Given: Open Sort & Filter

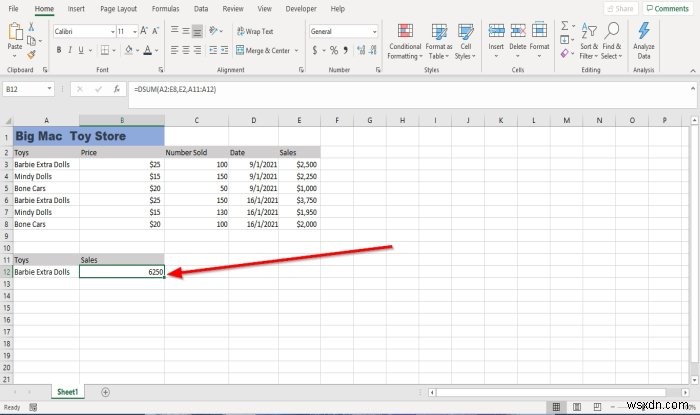Looking at the screenshot, I should (589, 42).
